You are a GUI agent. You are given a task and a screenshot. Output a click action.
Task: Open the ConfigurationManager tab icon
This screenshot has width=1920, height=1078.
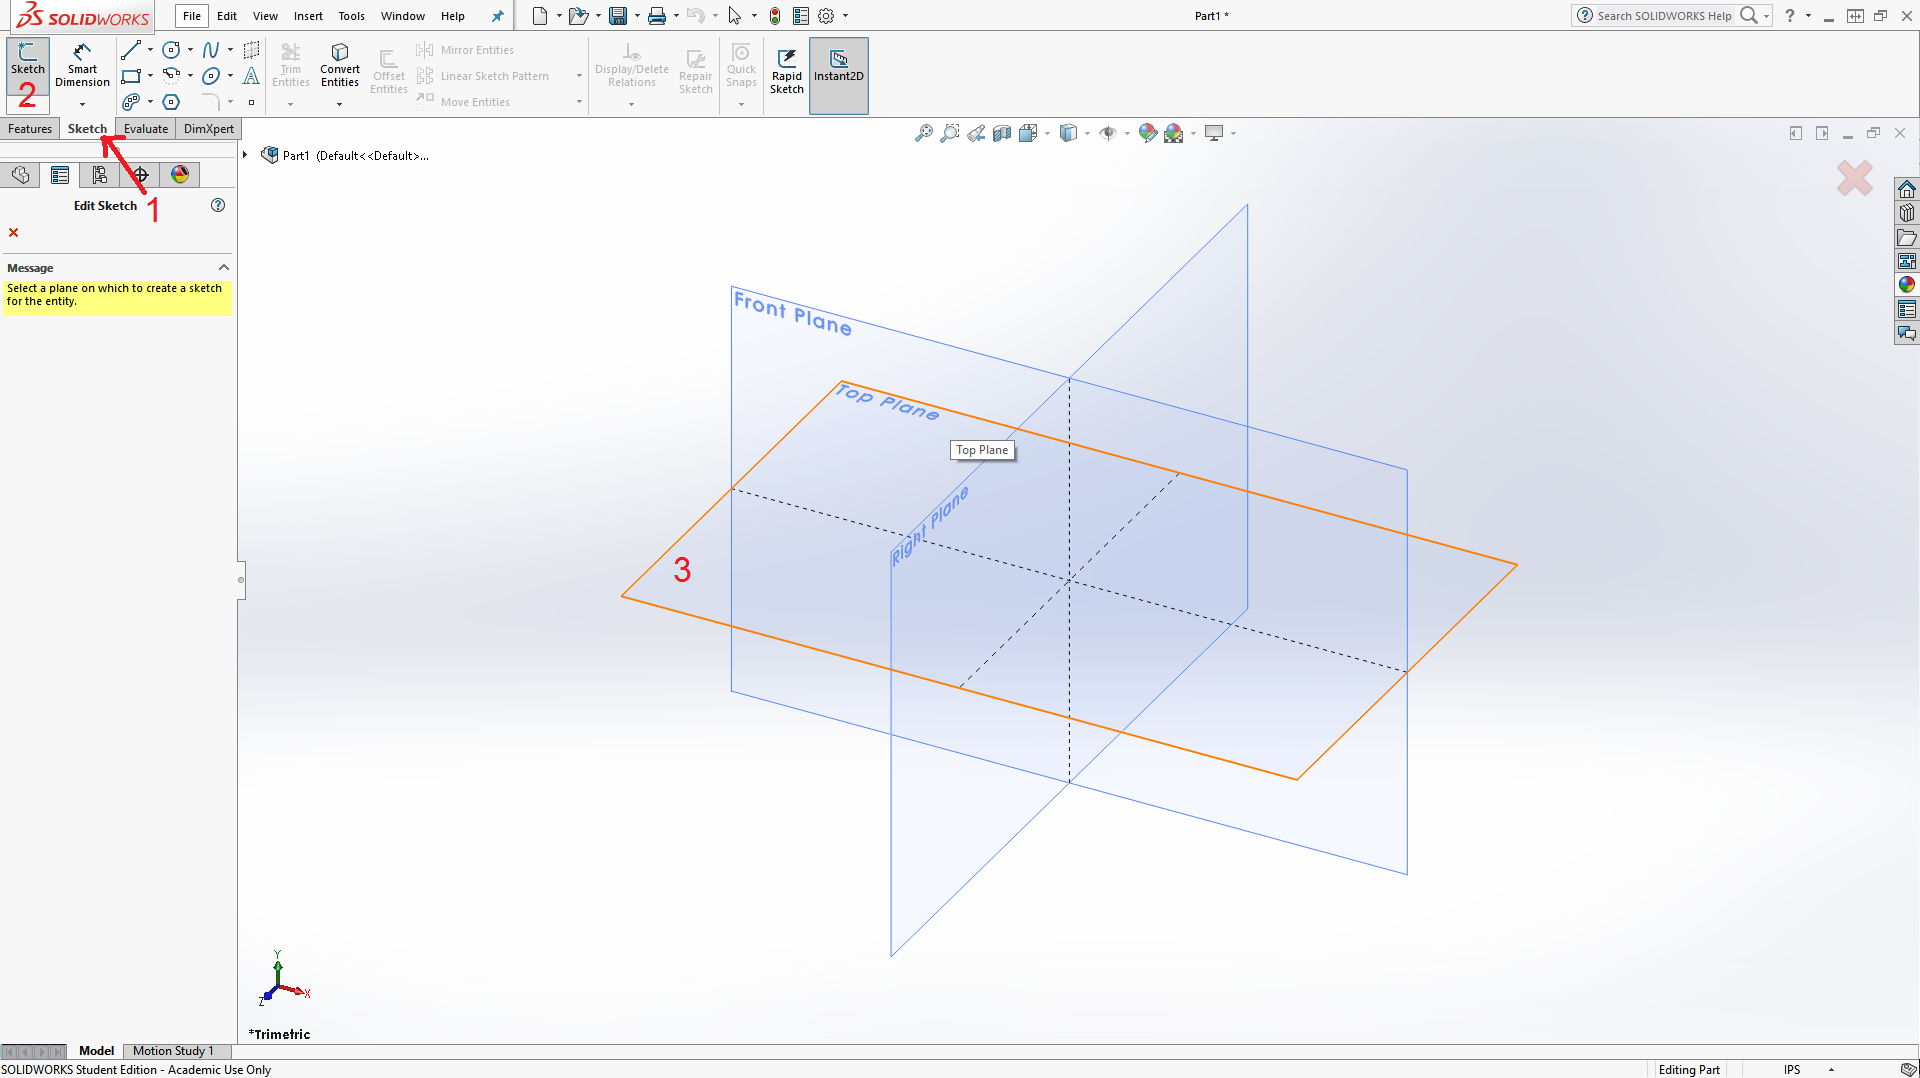coord(100,175)
